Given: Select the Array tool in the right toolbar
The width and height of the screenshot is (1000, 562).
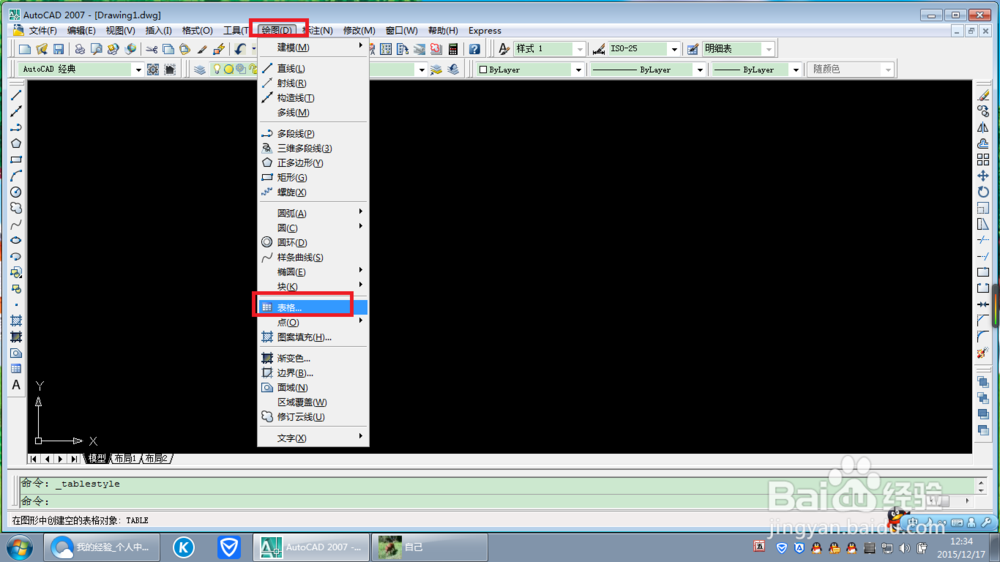Looking at the screenshot, I should (x=983, y=159).
